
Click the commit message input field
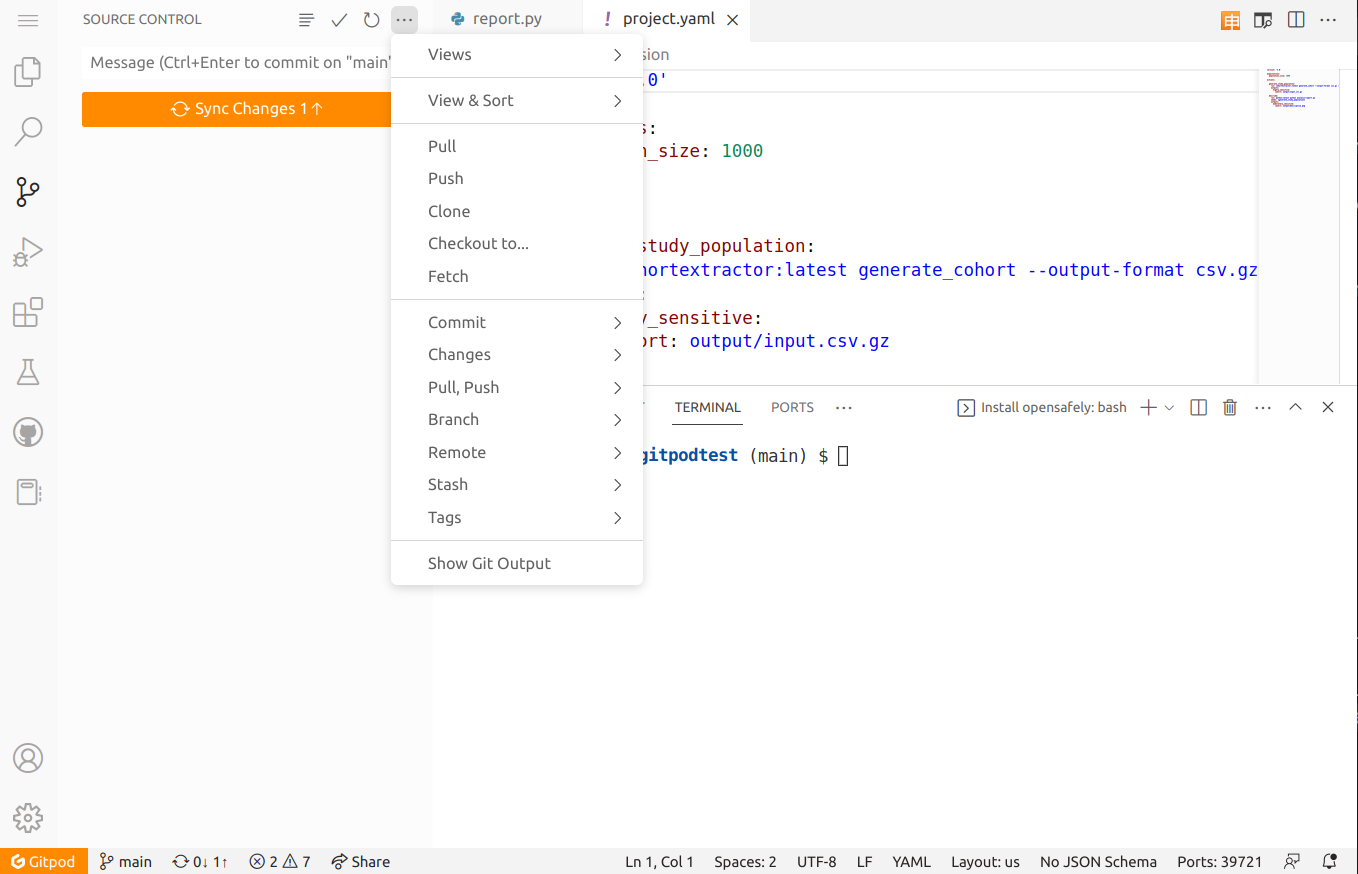(x=237, y=61)
